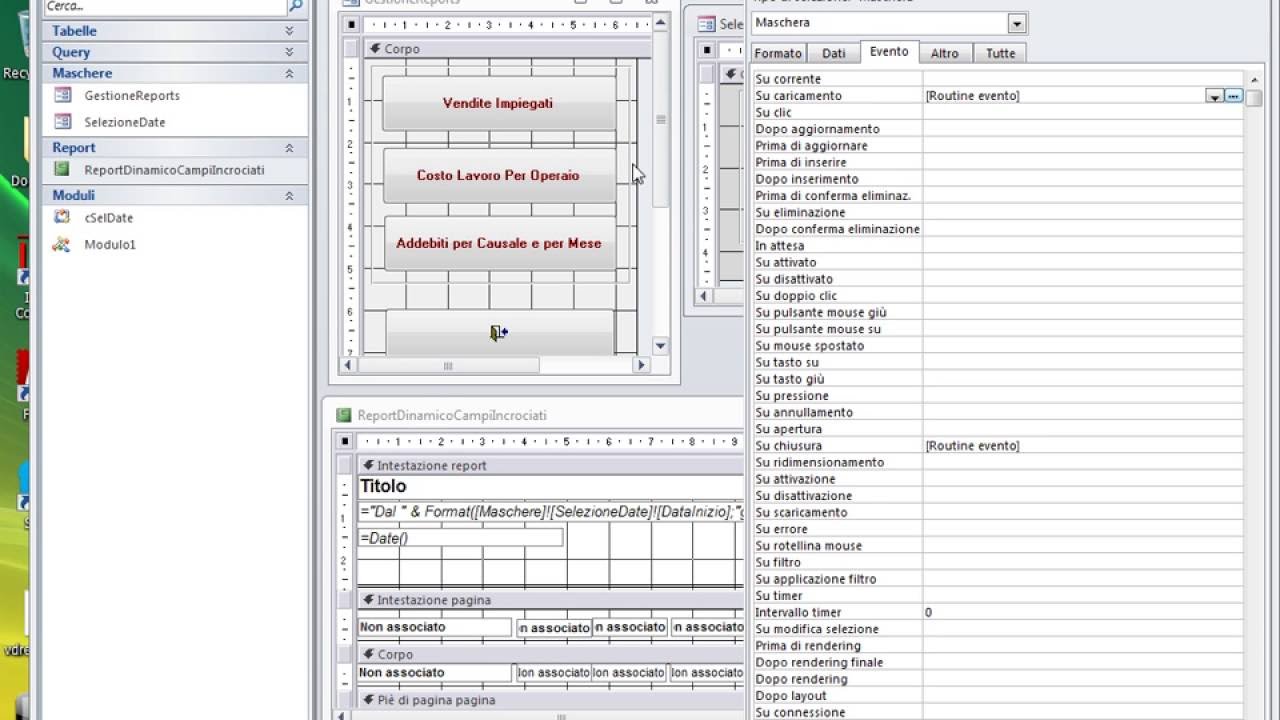Screen dimensions: 1280x720
Task: Click the Su timer property label
Action: point(779,596)
